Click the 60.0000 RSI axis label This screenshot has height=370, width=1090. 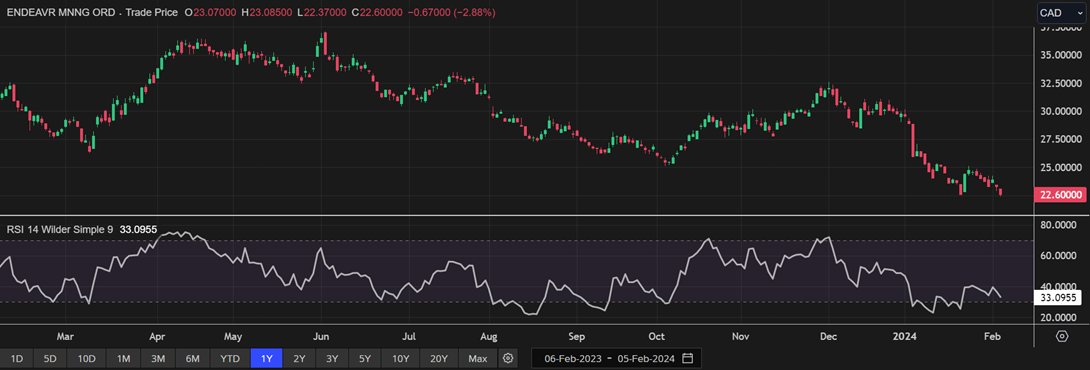(1059, 256)
